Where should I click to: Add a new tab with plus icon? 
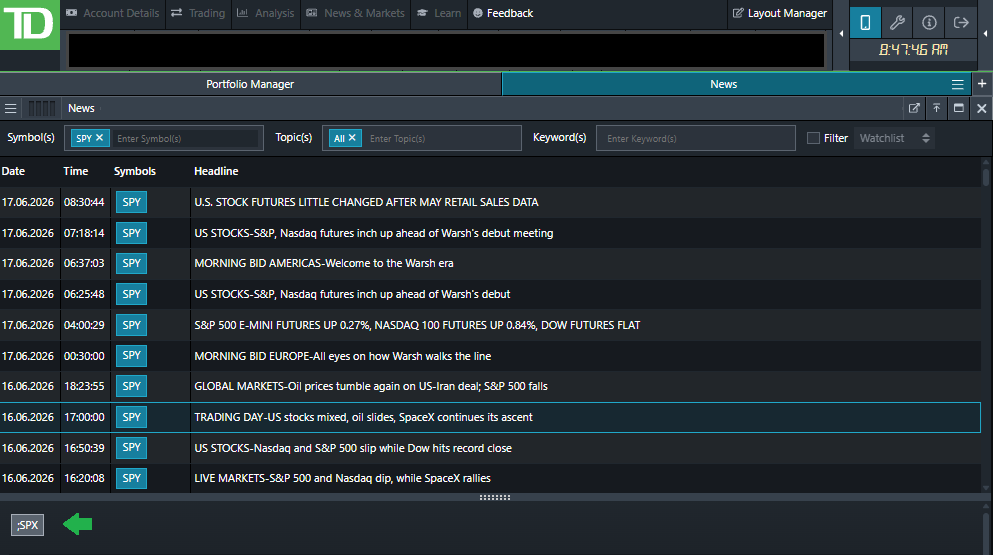point(982,84)
